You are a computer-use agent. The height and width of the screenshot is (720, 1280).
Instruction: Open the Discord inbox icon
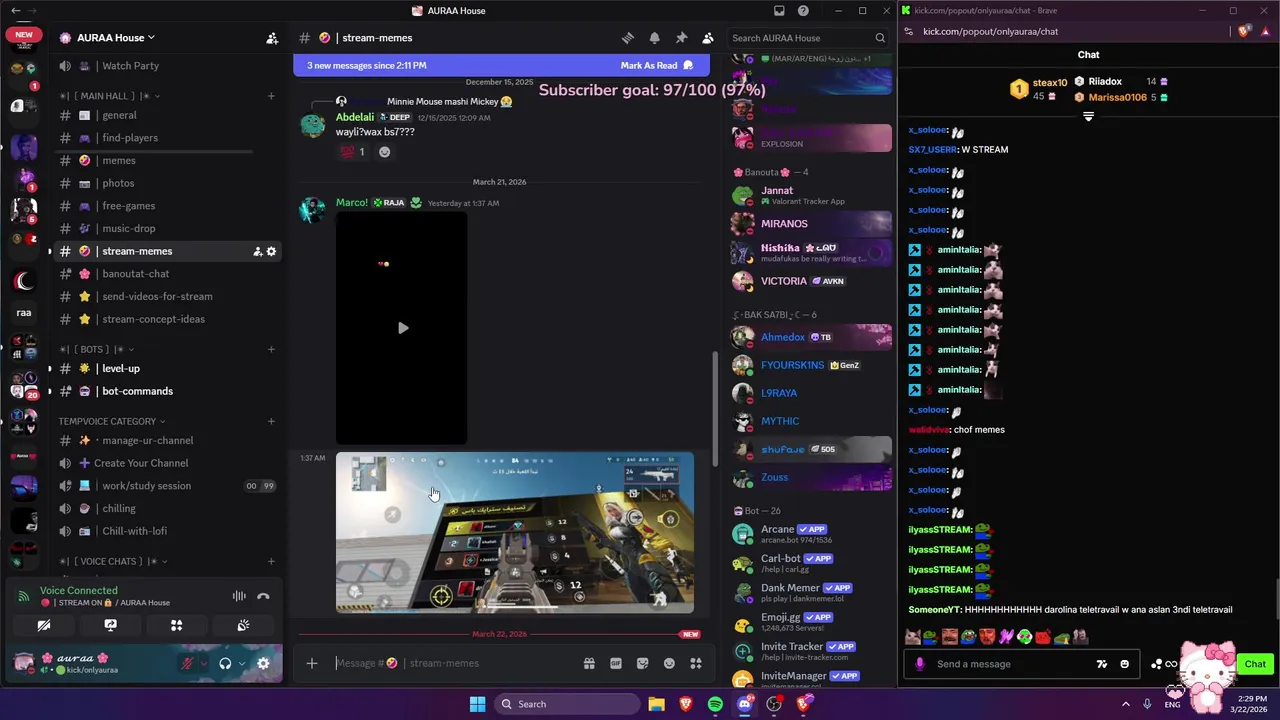coord(779,11)
